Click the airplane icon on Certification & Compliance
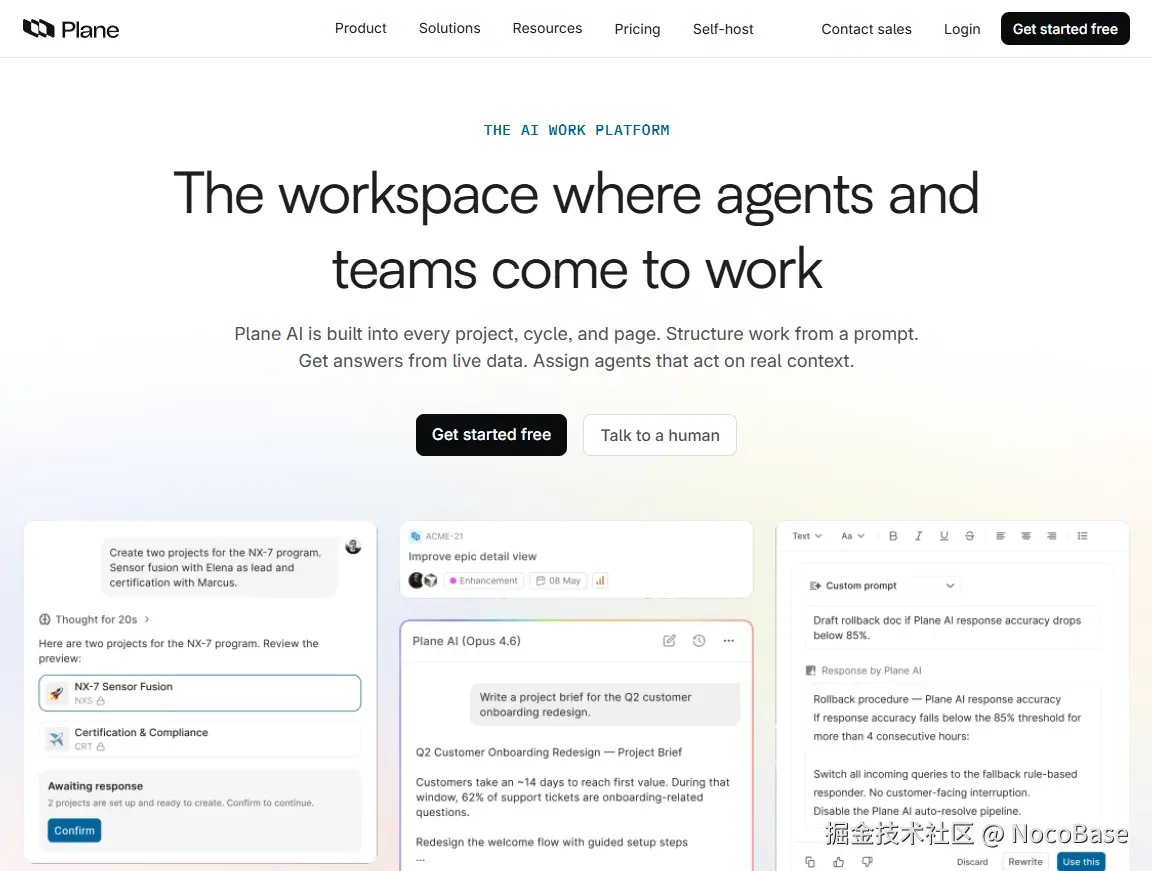Image resolution: width=1152 pixels, height=871 pixels. (x=57, y=739)
